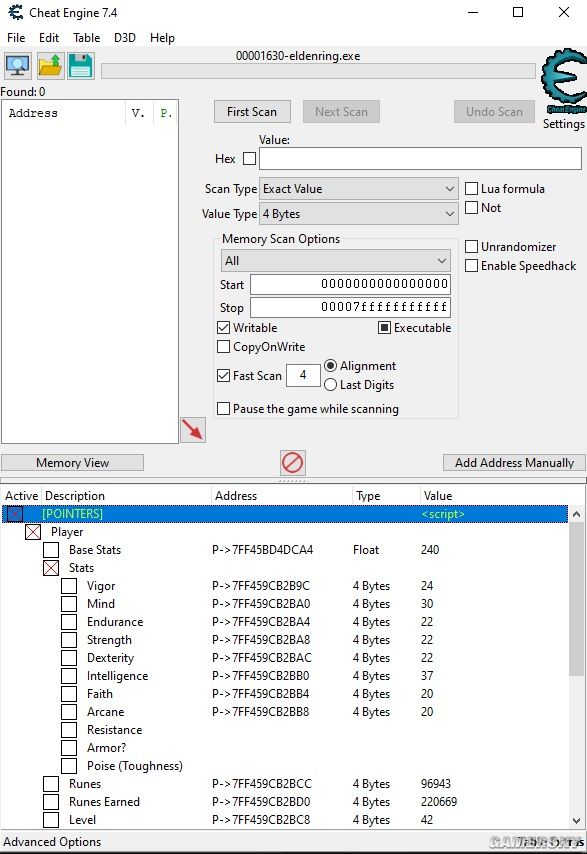Screen dimensions: 587x854
Task: Open the process selector computer icon
Action: (x=17, y=65)
